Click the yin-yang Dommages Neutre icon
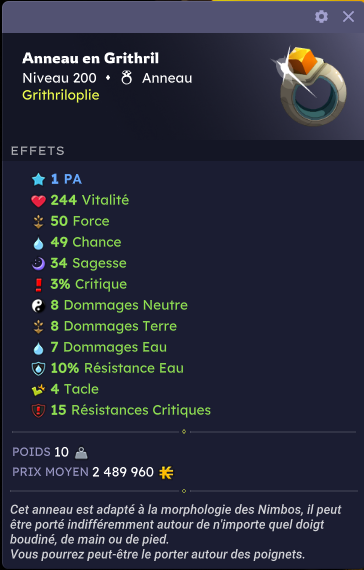 38,306
